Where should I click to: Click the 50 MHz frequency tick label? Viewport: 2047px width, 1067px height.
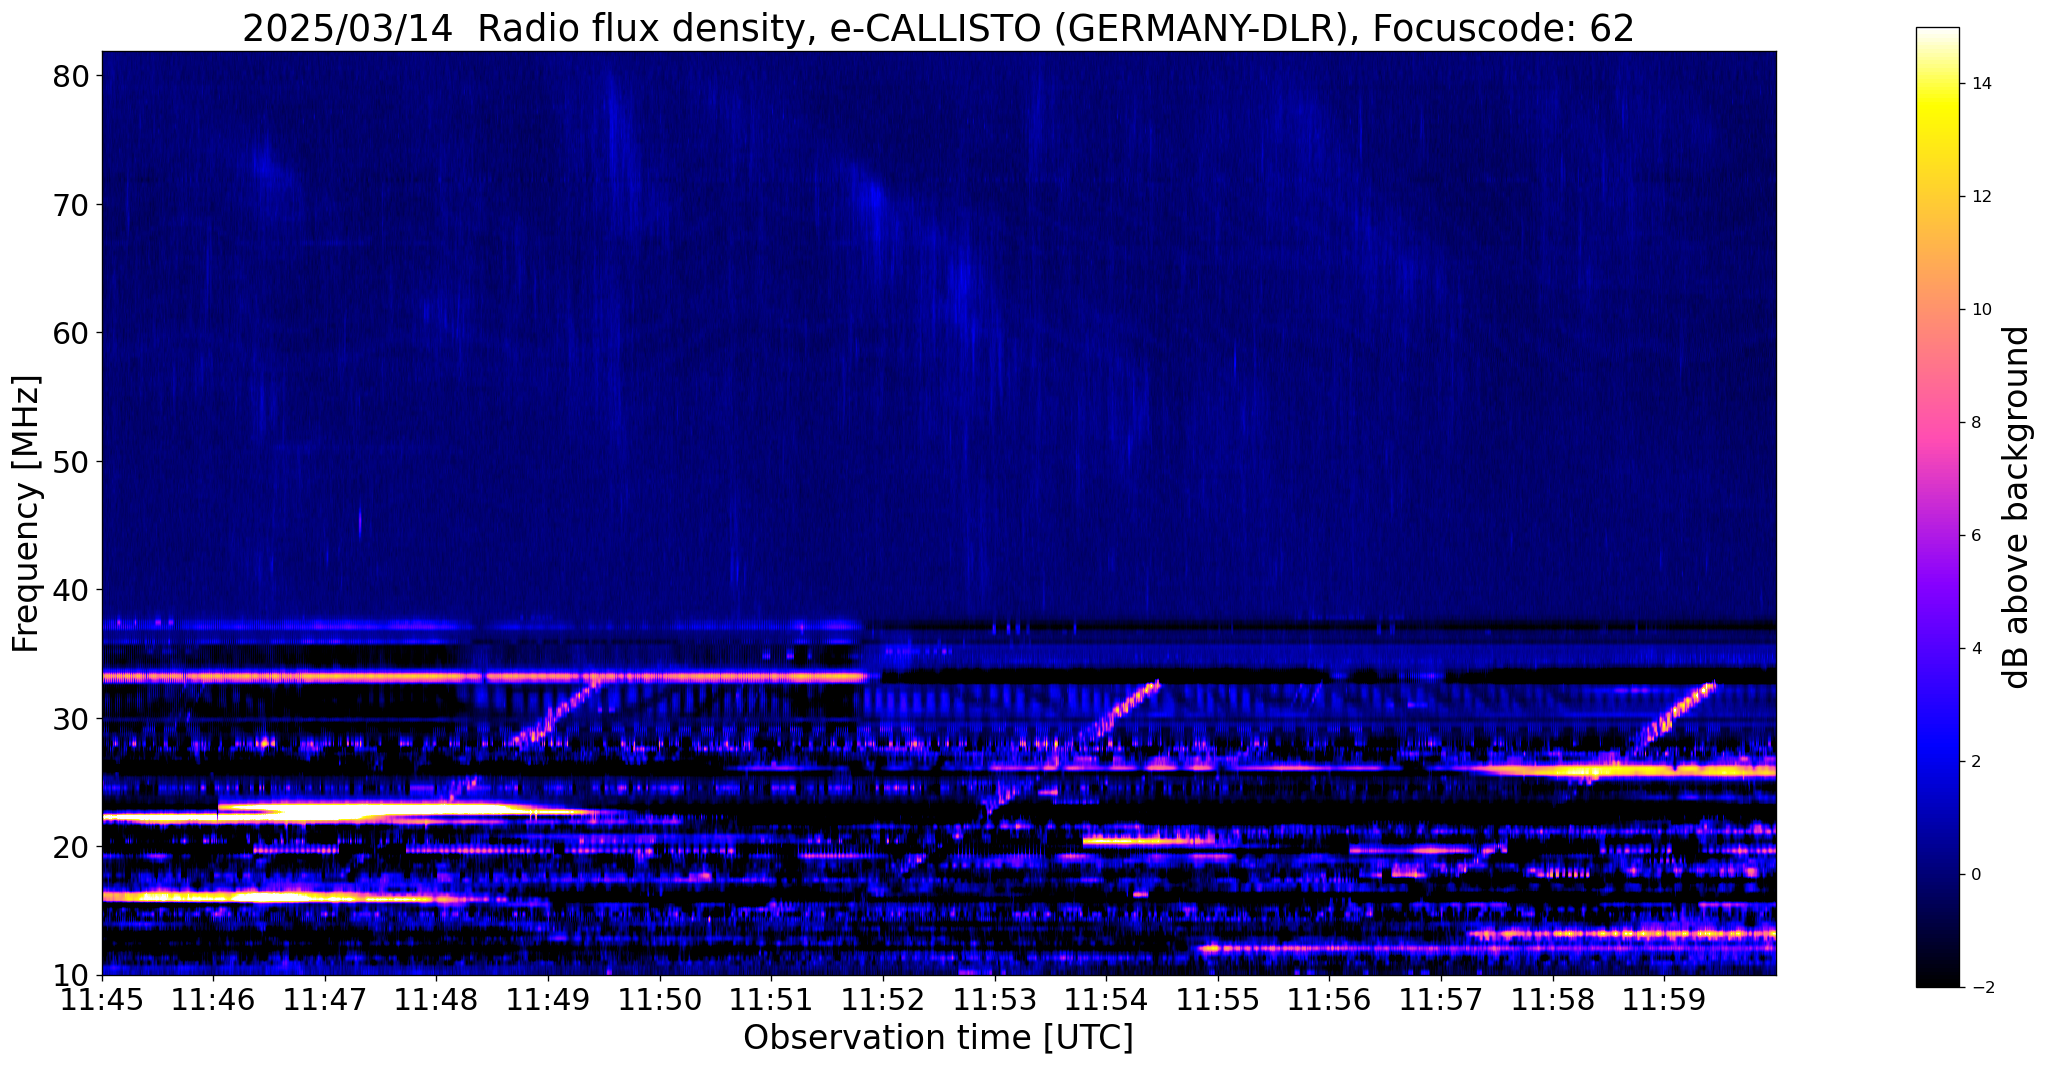point(70,462)
